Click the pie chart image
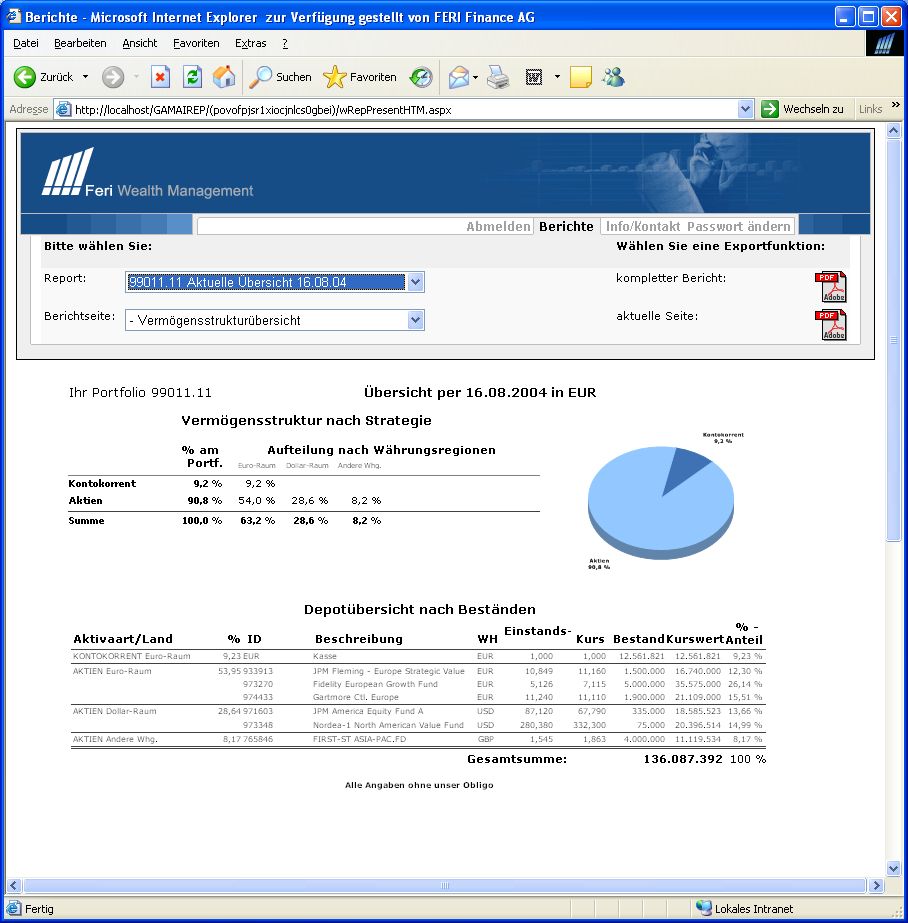This screenshot has height=923, width=908. pos(661,502)
